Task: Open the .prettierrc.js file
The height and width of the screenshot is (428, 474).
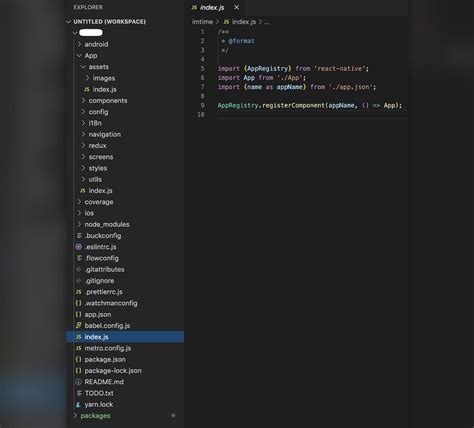Action: click(103, 292)
